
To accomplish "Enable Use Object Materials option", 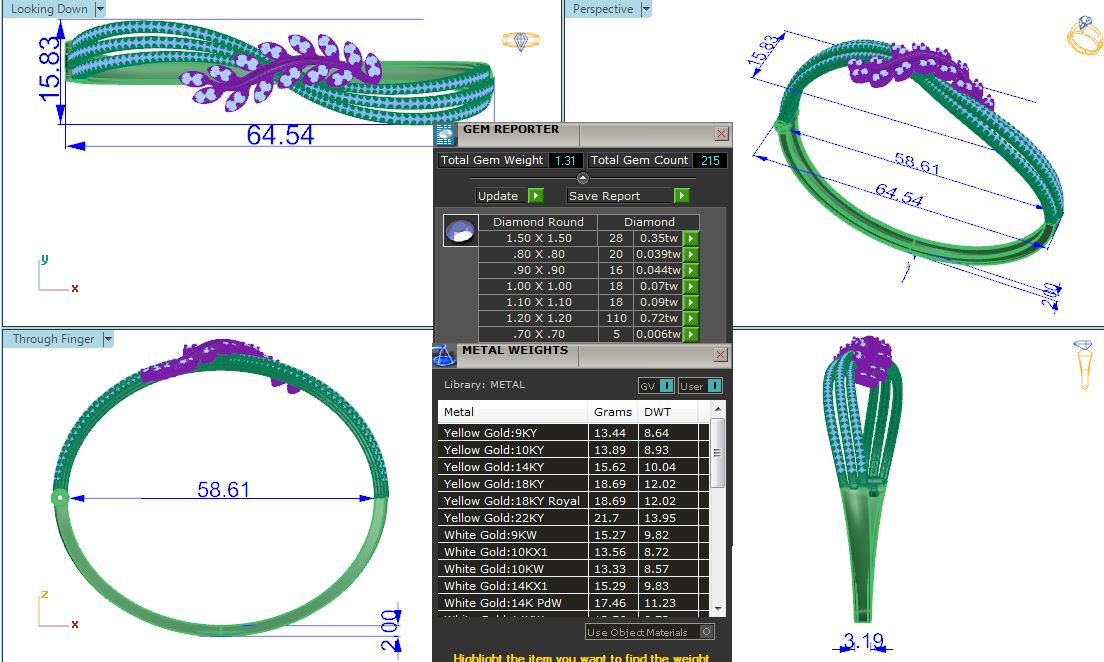I will tap(707, 632).
